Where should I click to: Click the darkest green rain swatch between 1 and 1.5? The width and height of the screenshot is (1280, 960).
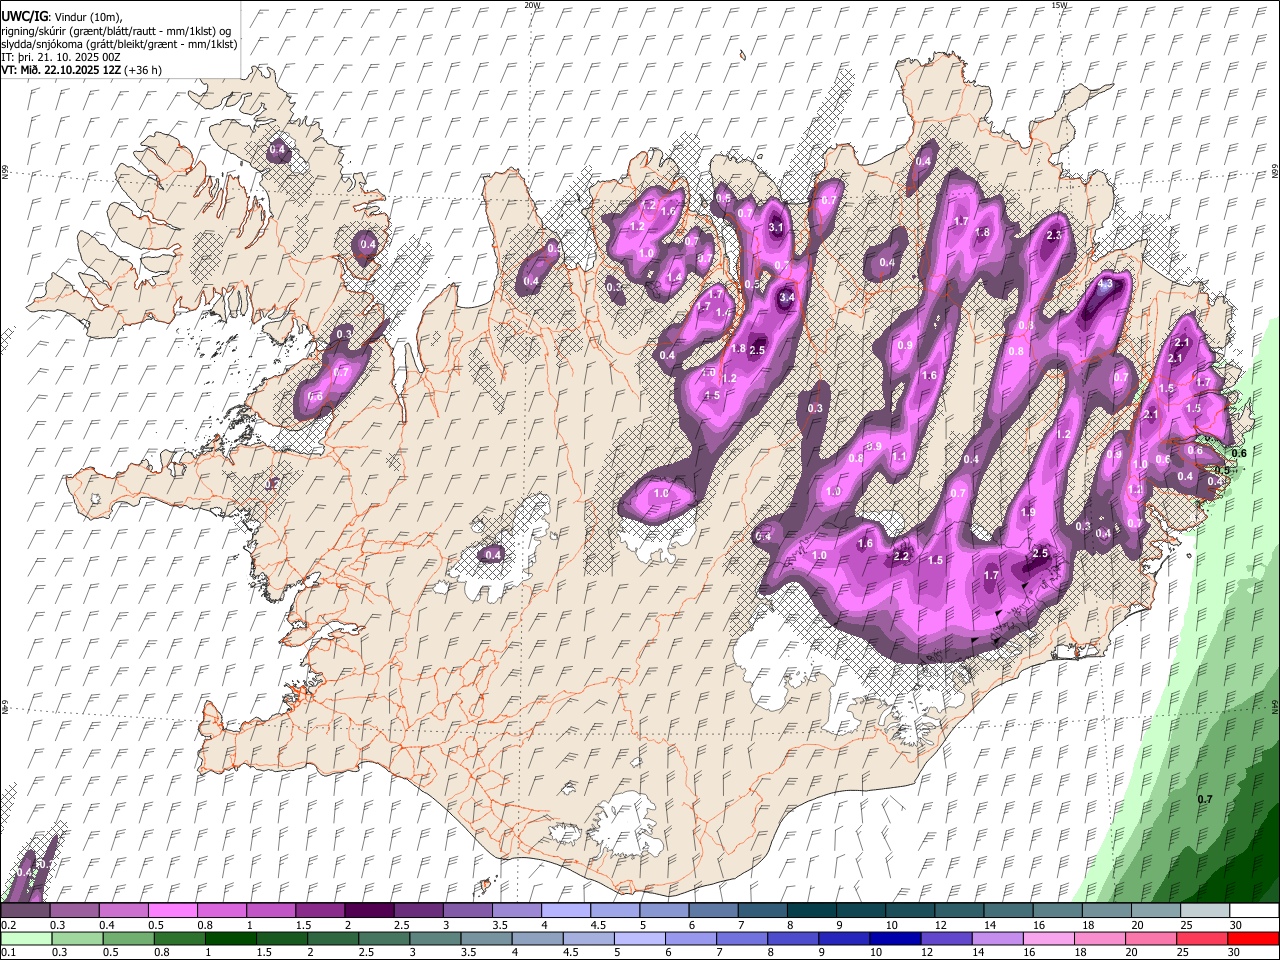(x=231, y=938)
